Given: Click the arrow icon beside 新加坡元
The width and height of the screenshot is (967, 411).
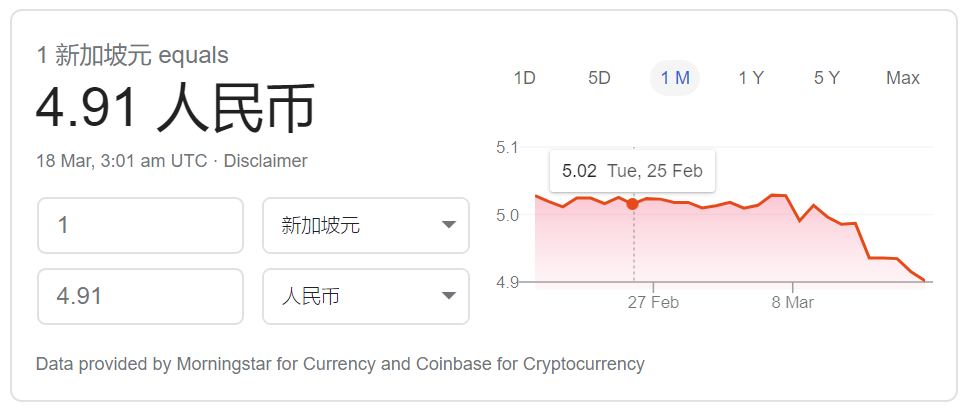Looking at the screenshot, I should 449,225.
